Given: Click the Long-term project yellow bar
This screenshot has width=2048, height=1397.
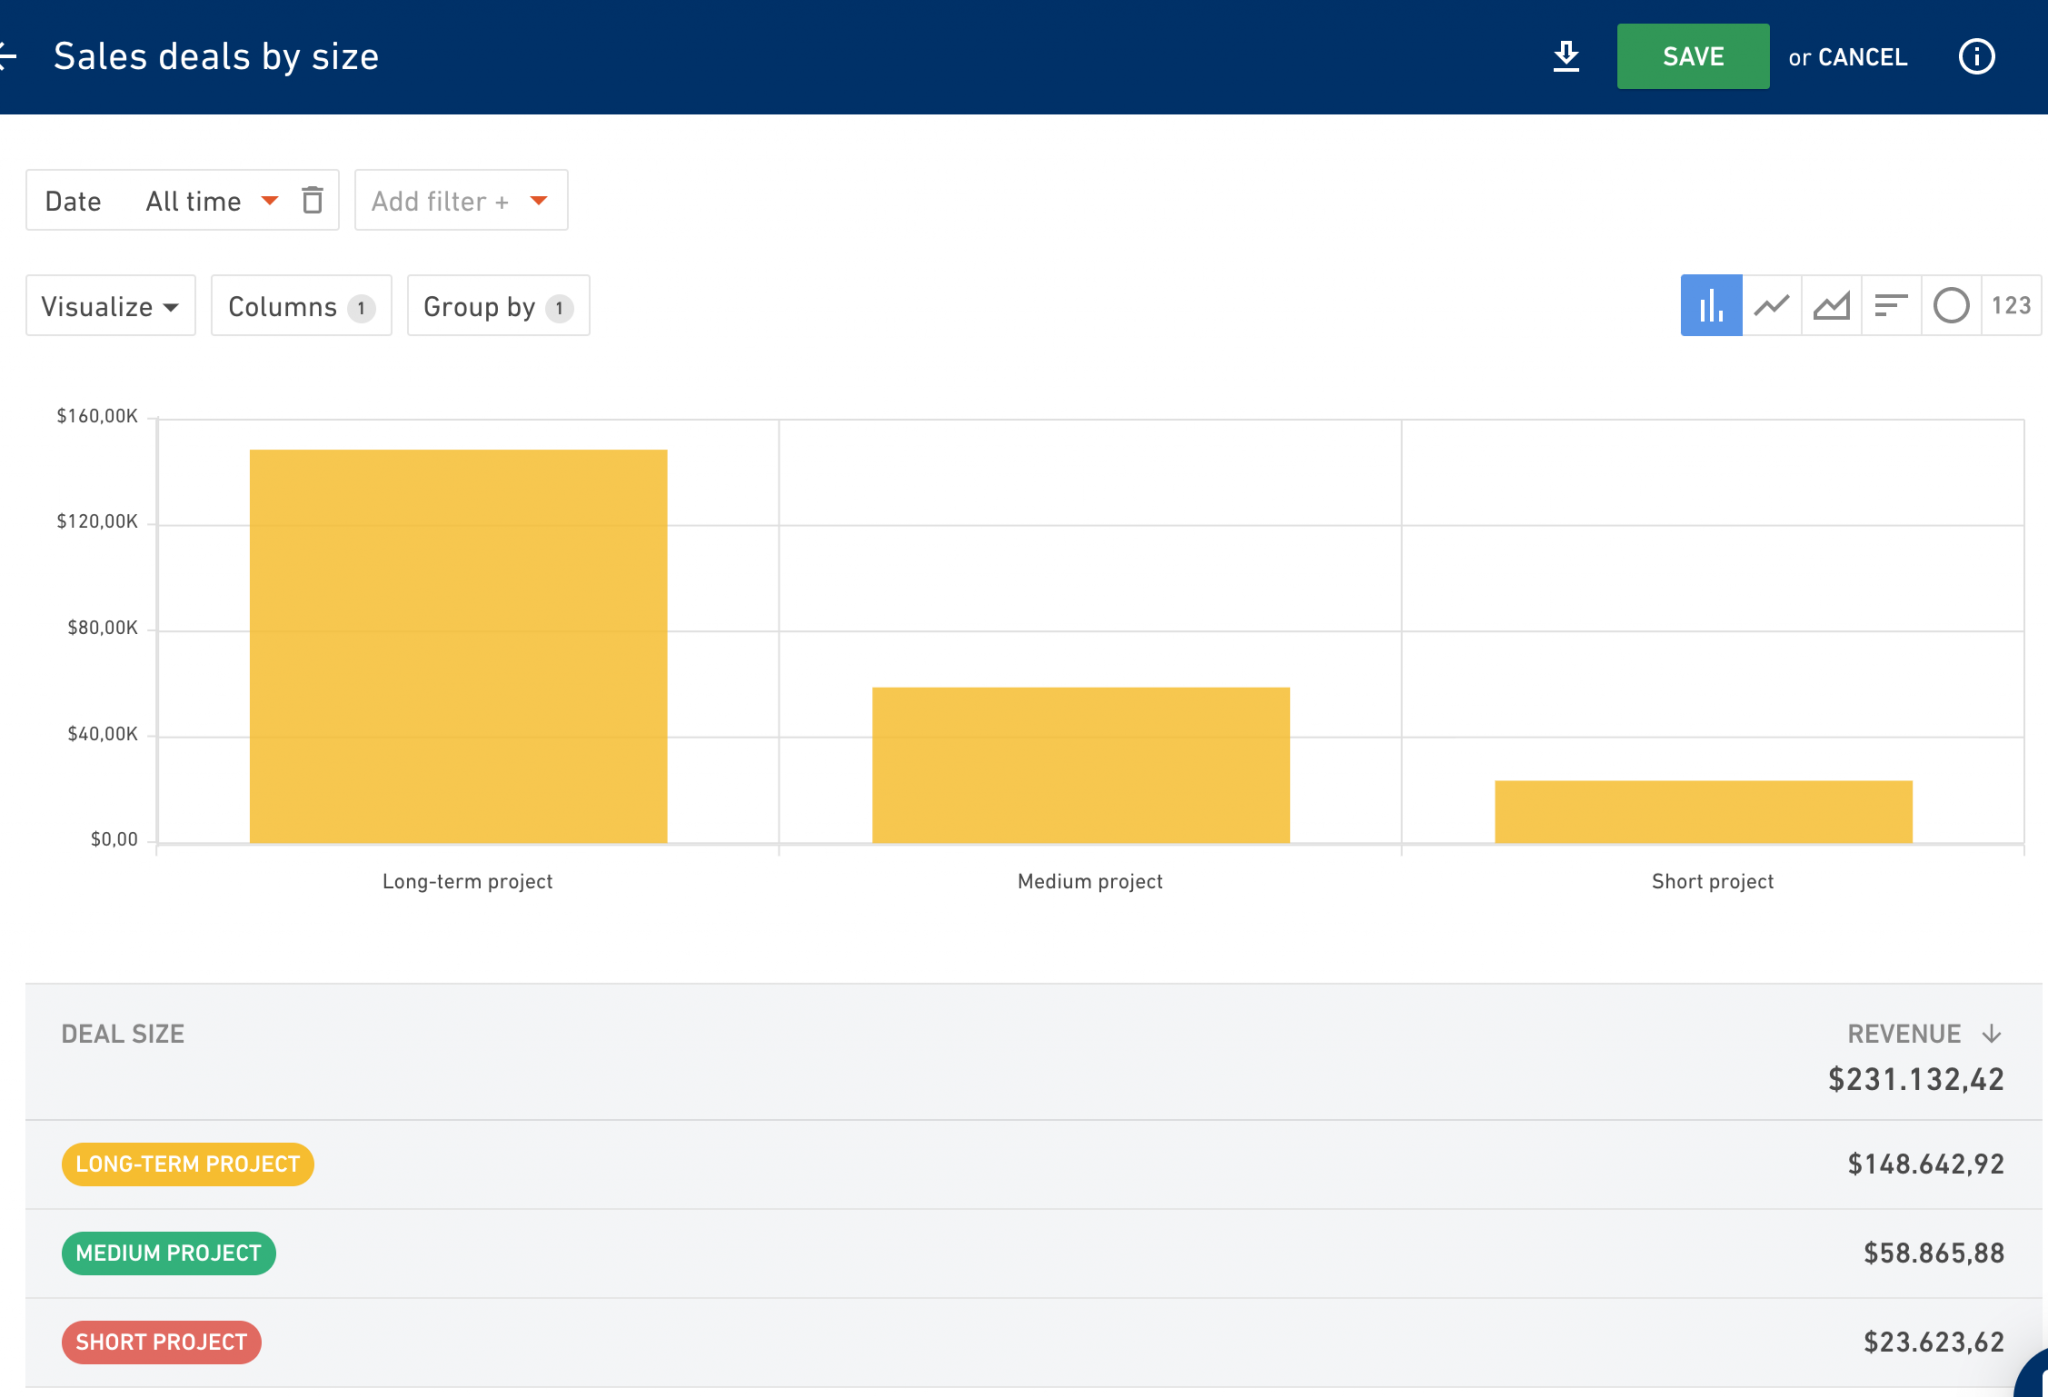Looking at the screenshot, I should (458, 646).
